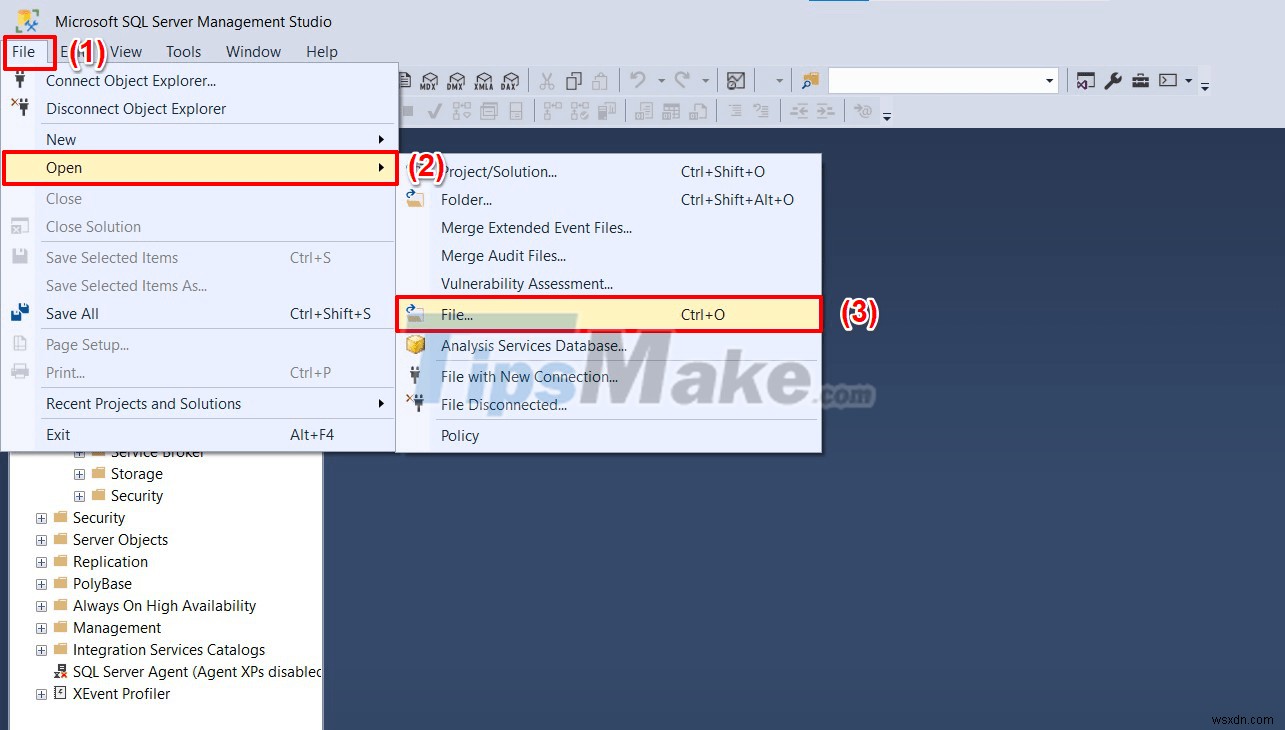The width and height of the screenshot is (1285, 730).
Task: Open a new MDX query from the toolbar
Action: coord(430,81)
